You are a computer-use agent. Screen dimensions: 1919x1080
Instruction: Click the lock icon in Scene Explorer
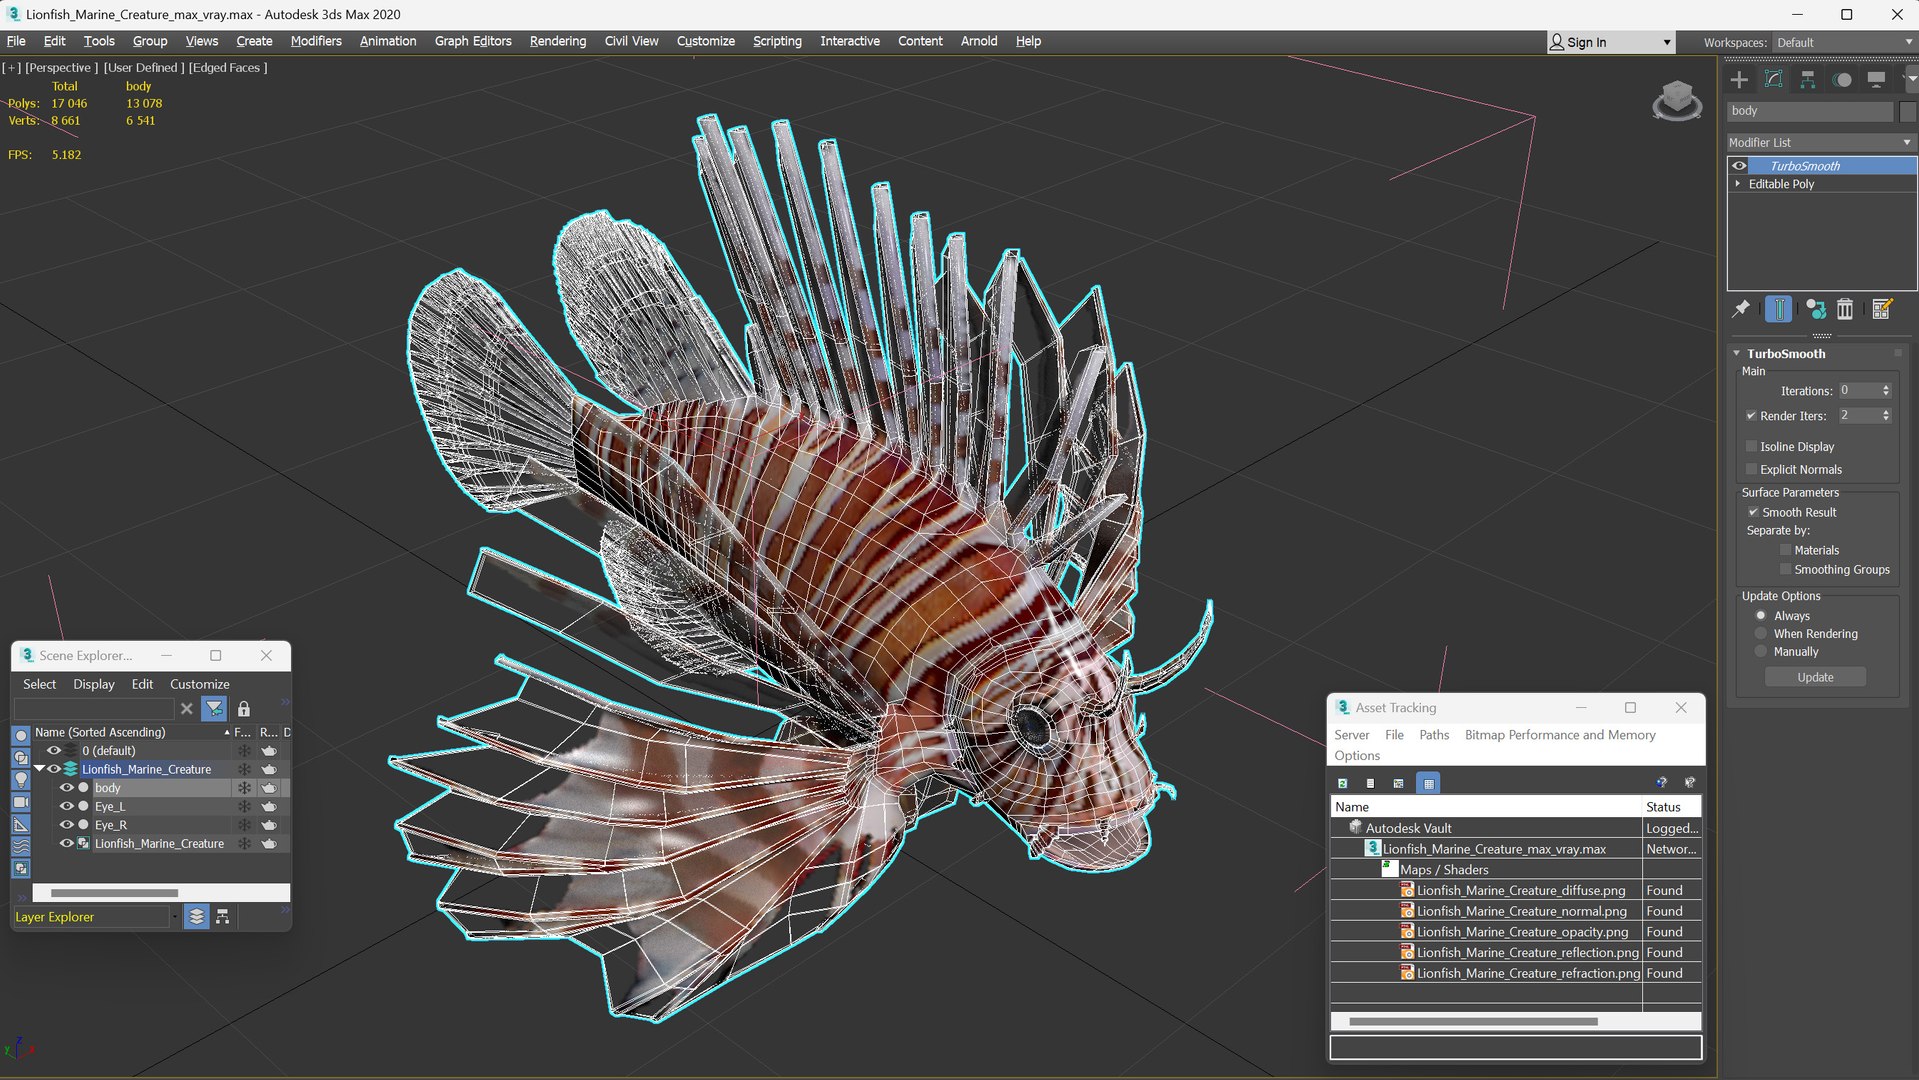point(243,709)
